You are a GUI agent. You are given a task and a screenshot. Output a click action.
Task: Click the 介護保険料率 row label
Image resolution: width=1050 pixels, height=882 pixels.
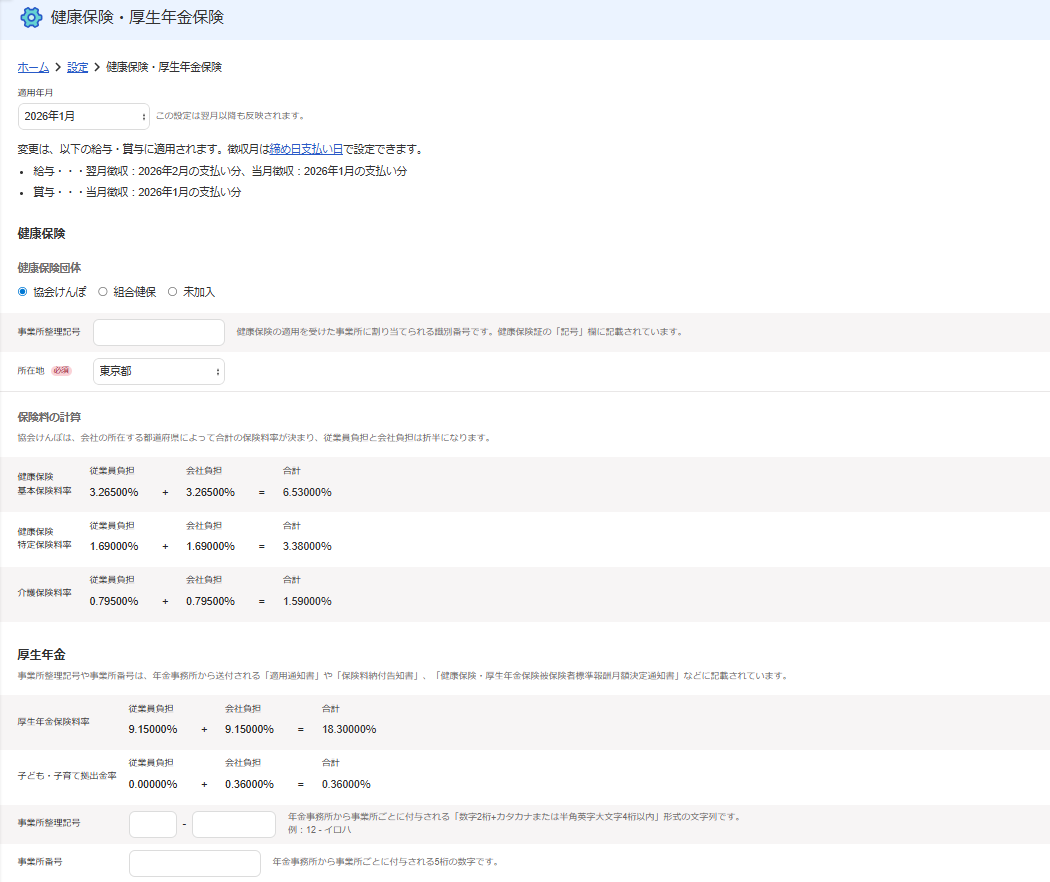44,593
